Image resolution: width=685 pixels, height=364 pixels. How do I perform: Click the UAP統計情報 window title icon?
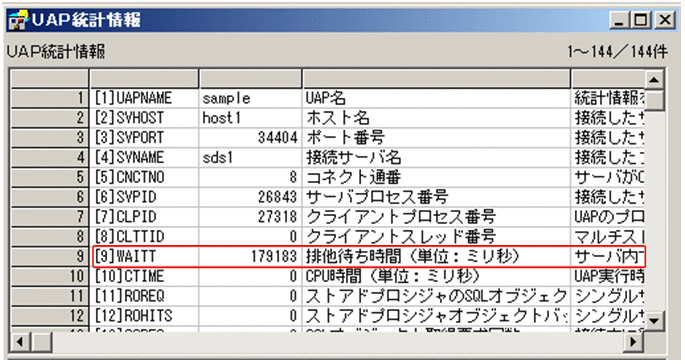click(18, 21)
